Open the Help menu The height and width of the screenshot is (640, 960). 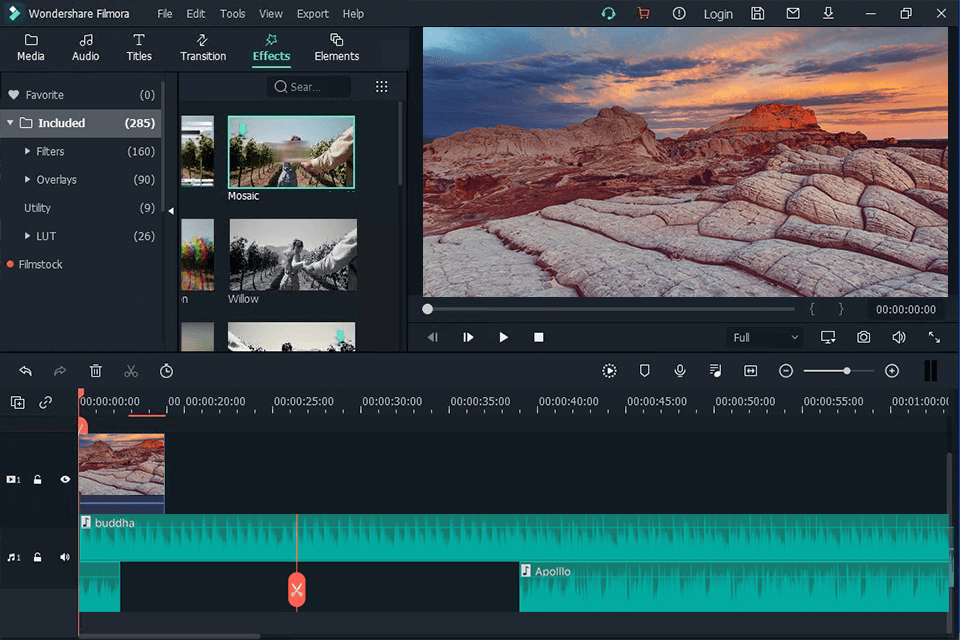pyautogui.click(x=353, y=13)
